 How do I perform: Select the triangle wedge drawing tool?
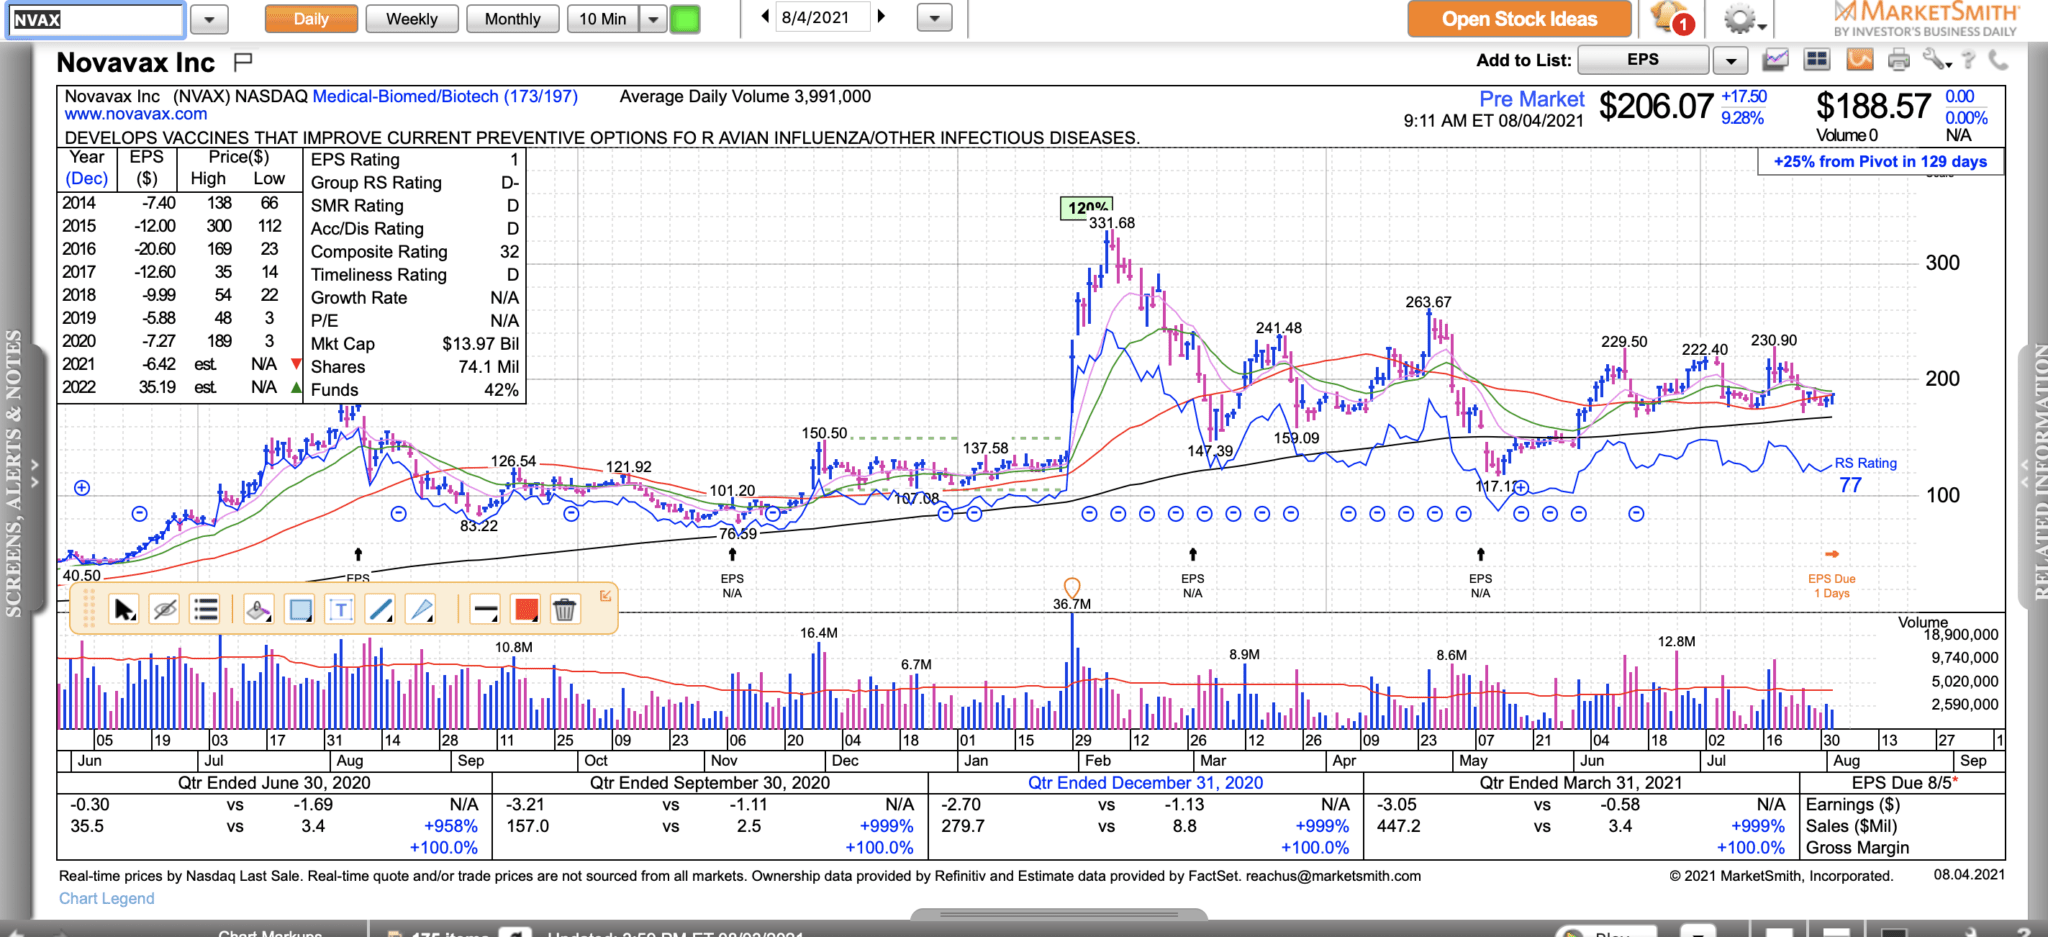pos(422,609)
